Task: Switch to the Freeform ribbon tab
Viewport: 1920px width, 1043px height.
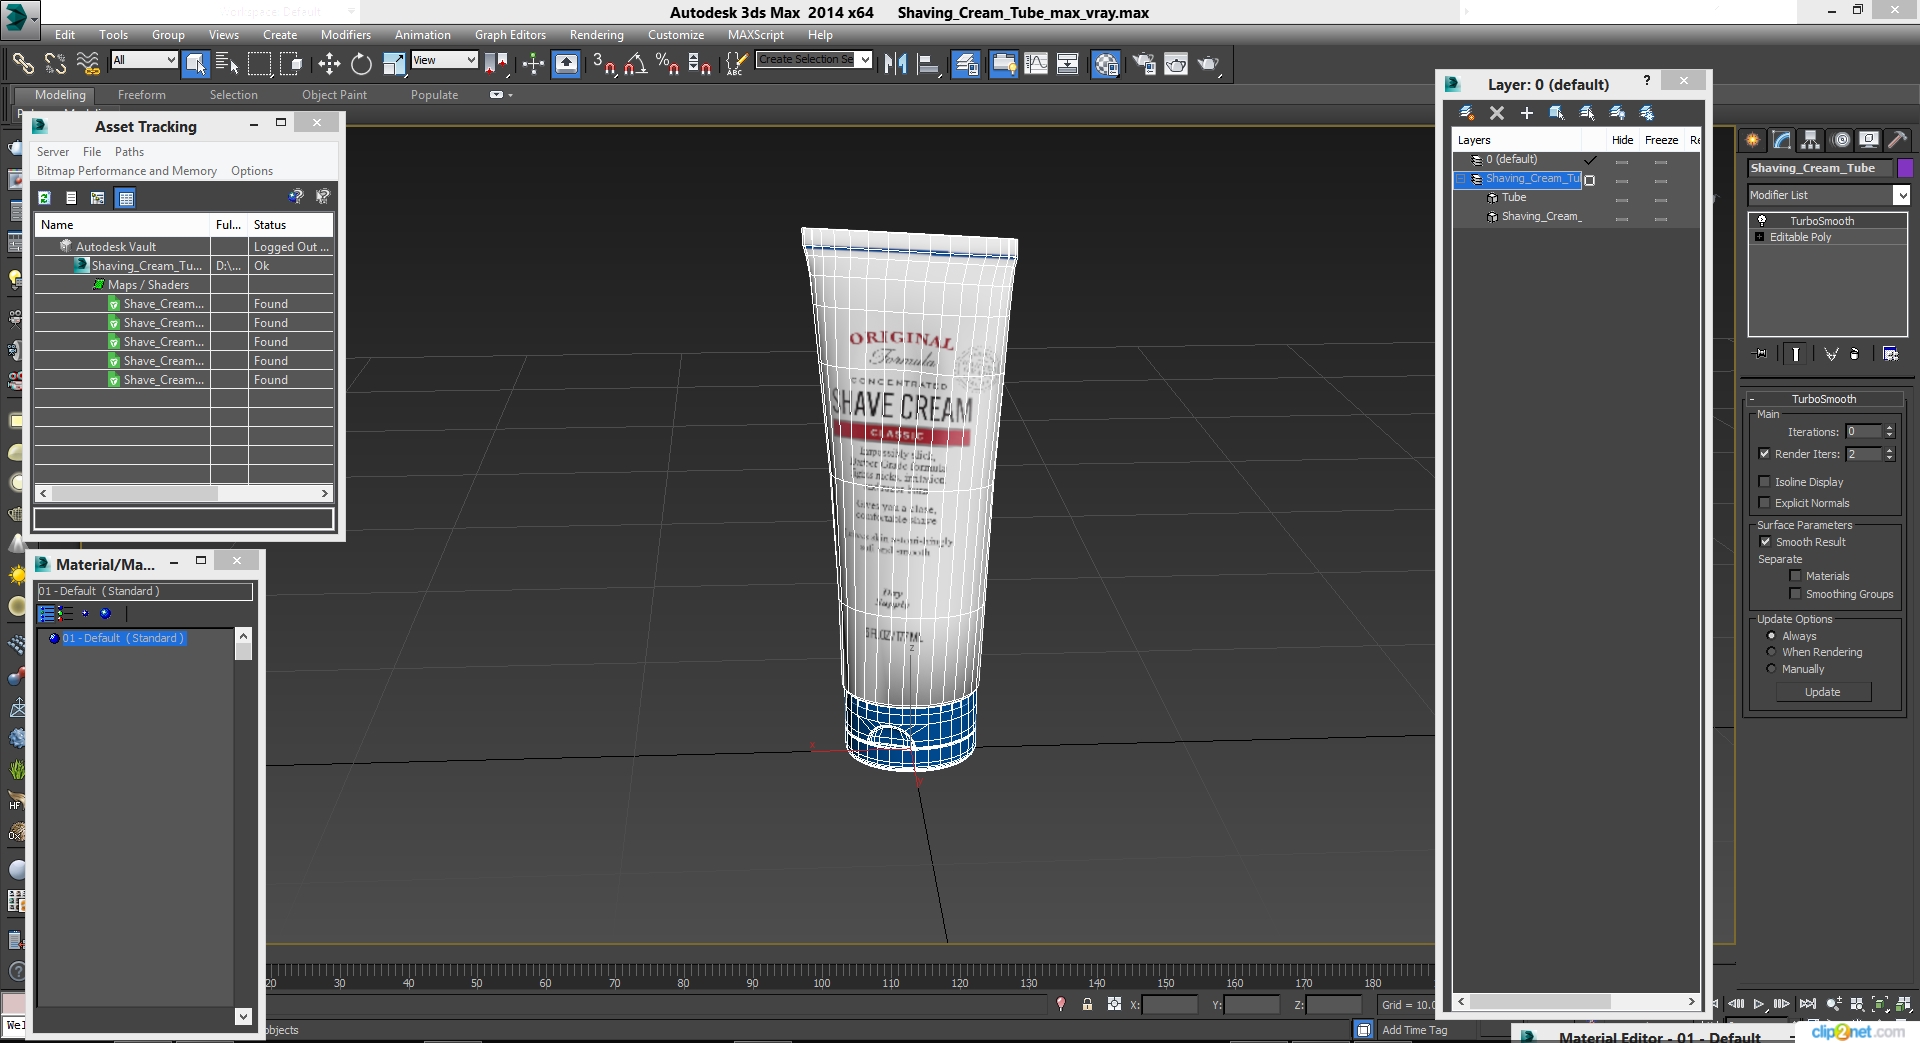Action: click(x=141, y=95)
